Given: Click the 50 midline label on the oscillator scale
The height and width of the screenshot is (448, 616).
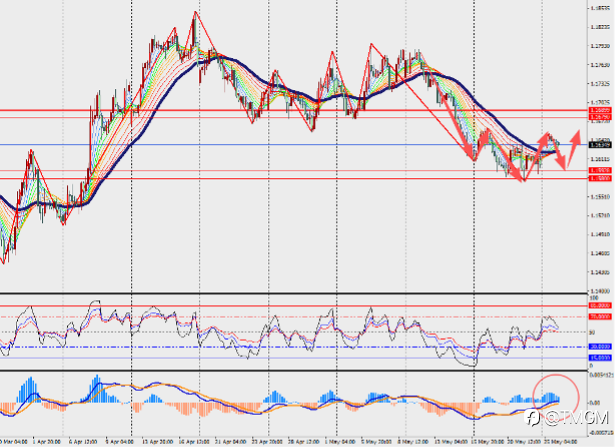Looking at the screenshot, I should coord(592,332).
